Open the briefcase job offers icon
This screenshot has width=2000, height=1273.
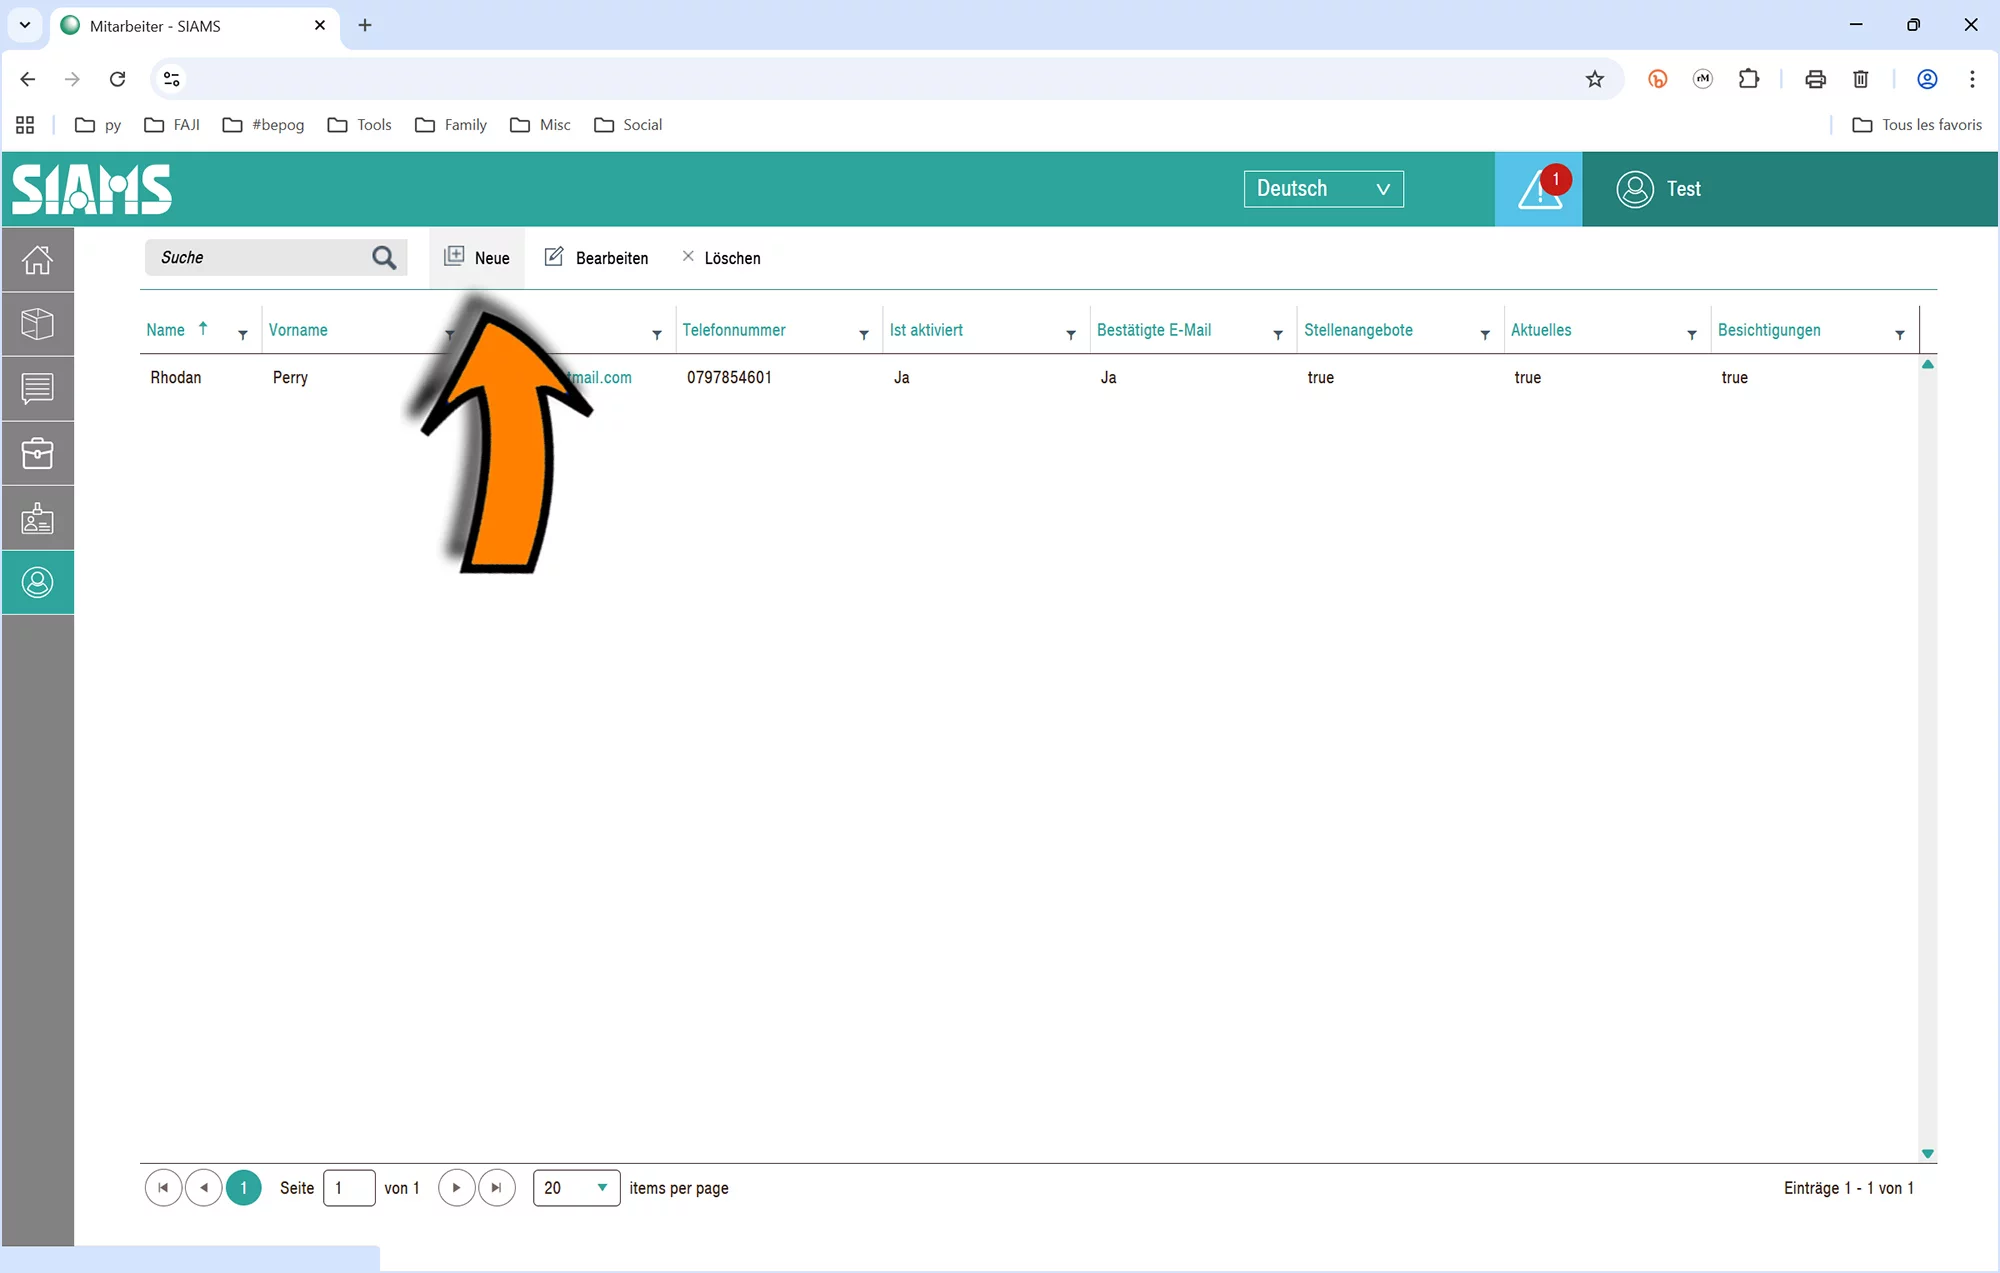pos(37,453)
